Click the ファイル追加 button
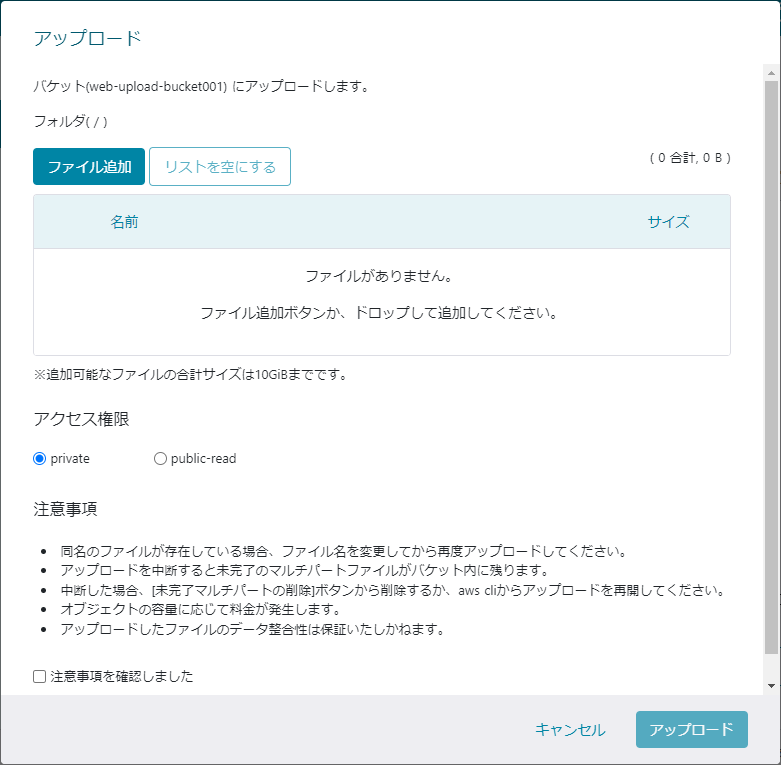Viewport: 781px width, 765px height. coord(89,167)
